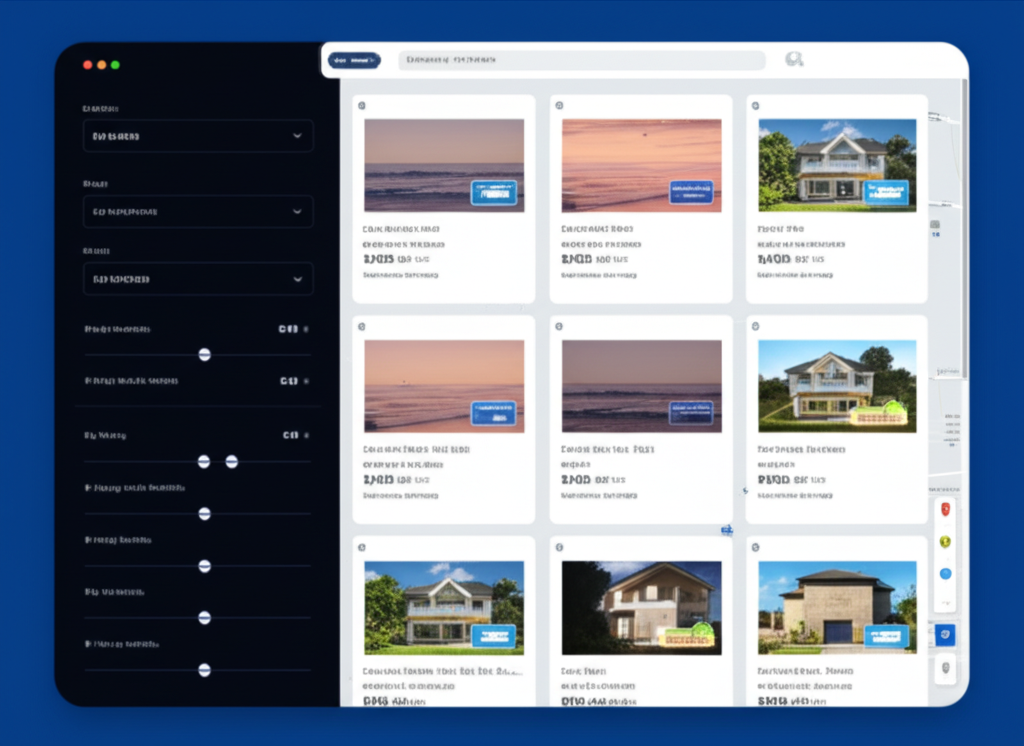Open the third sidebar dropdown
1024x746 pixels.
click(198, 279)
